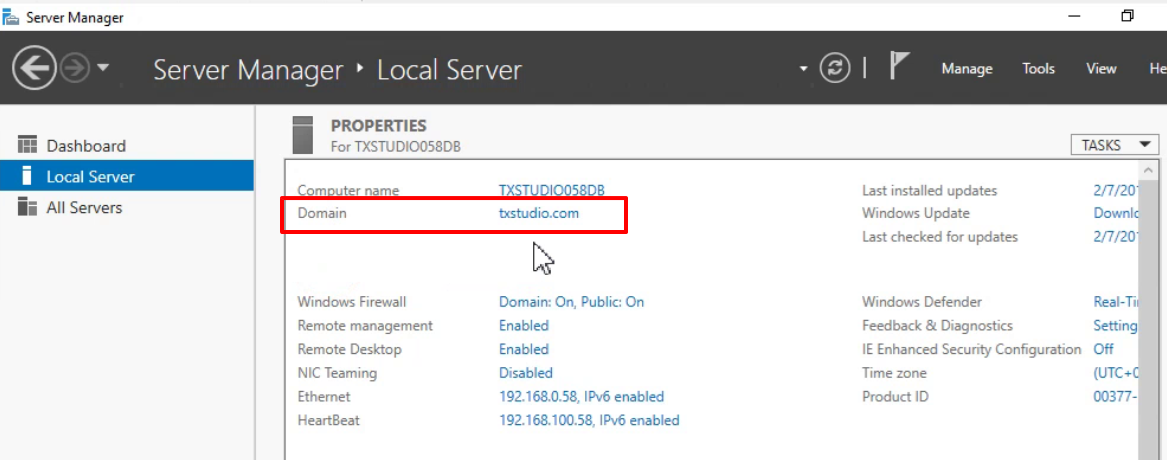This screenshot has width=1167, height=460.
Task: Click the 'Remote Desktop' label
Action: [349, 349]
